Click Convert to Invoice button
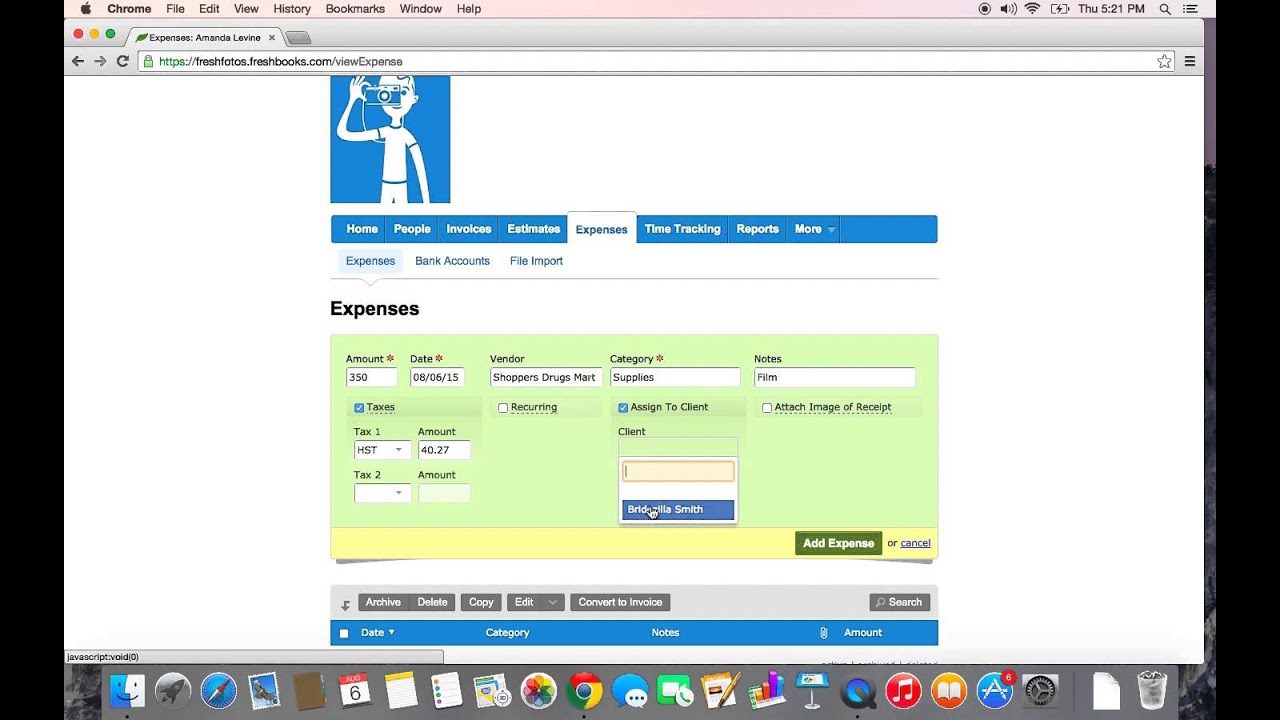 620,602
